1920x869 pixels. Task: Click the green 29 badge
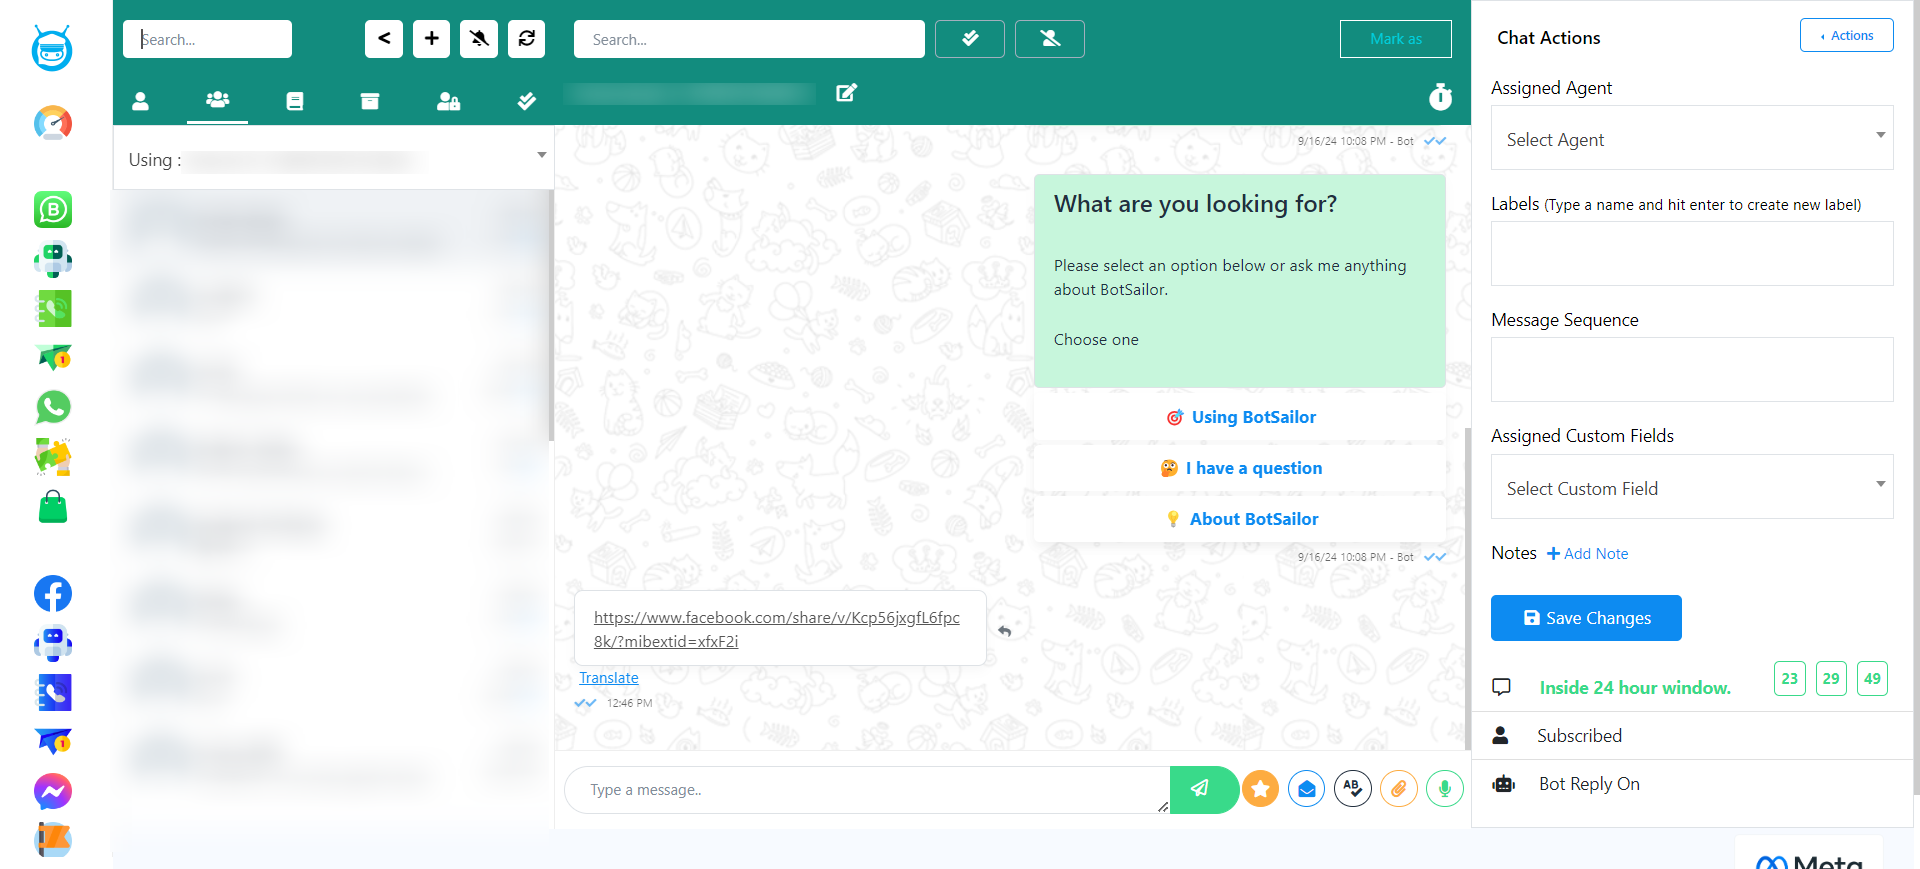point(1831,678)
